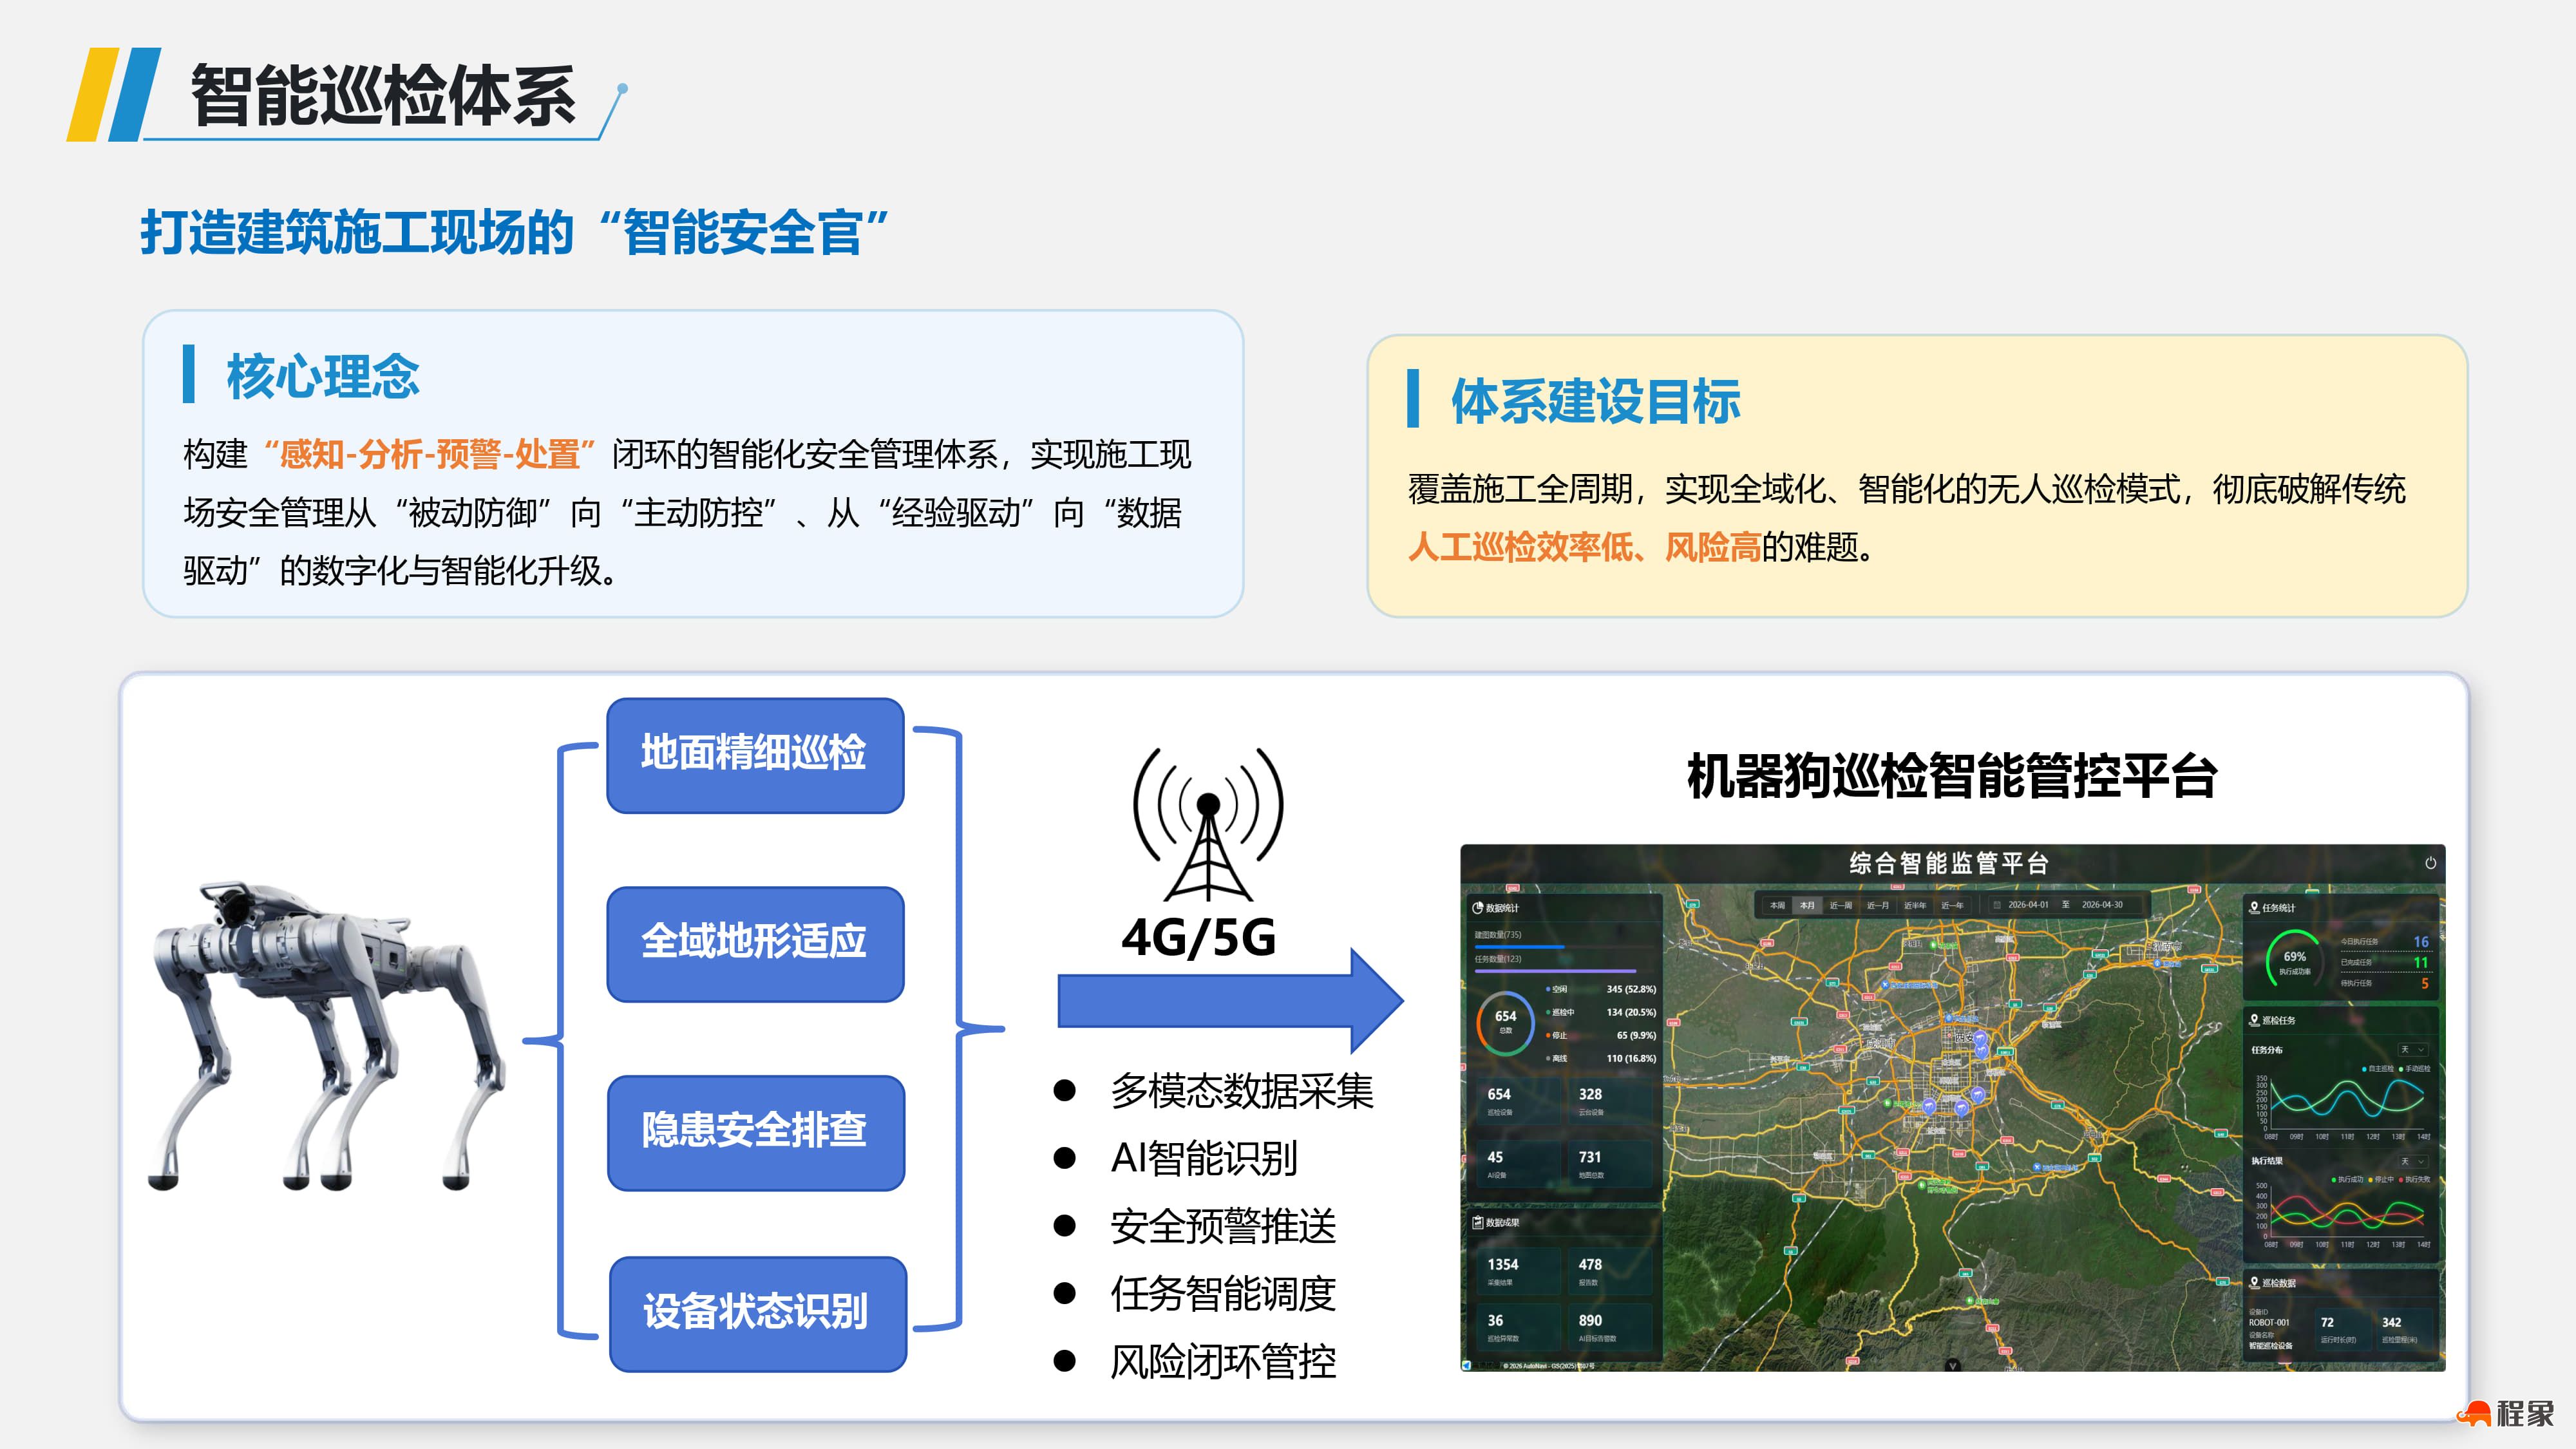Click the location pin icon beside 任务统计

pos(2254,907)
